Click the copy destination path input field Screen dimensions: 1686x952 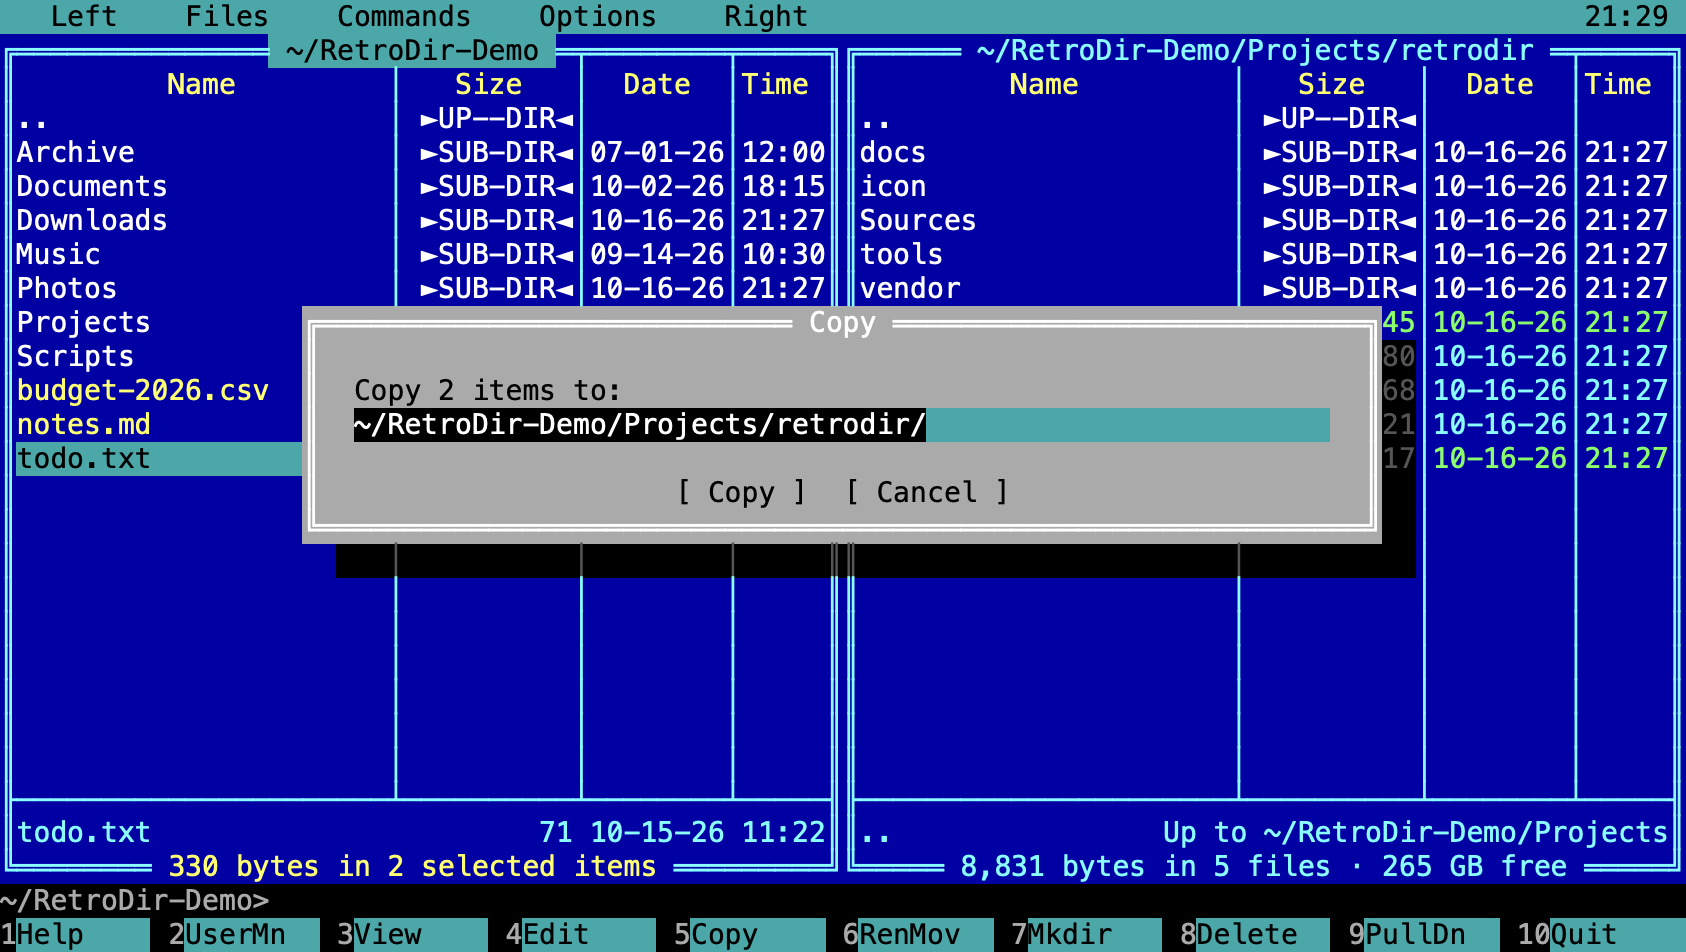coord(842,424)
